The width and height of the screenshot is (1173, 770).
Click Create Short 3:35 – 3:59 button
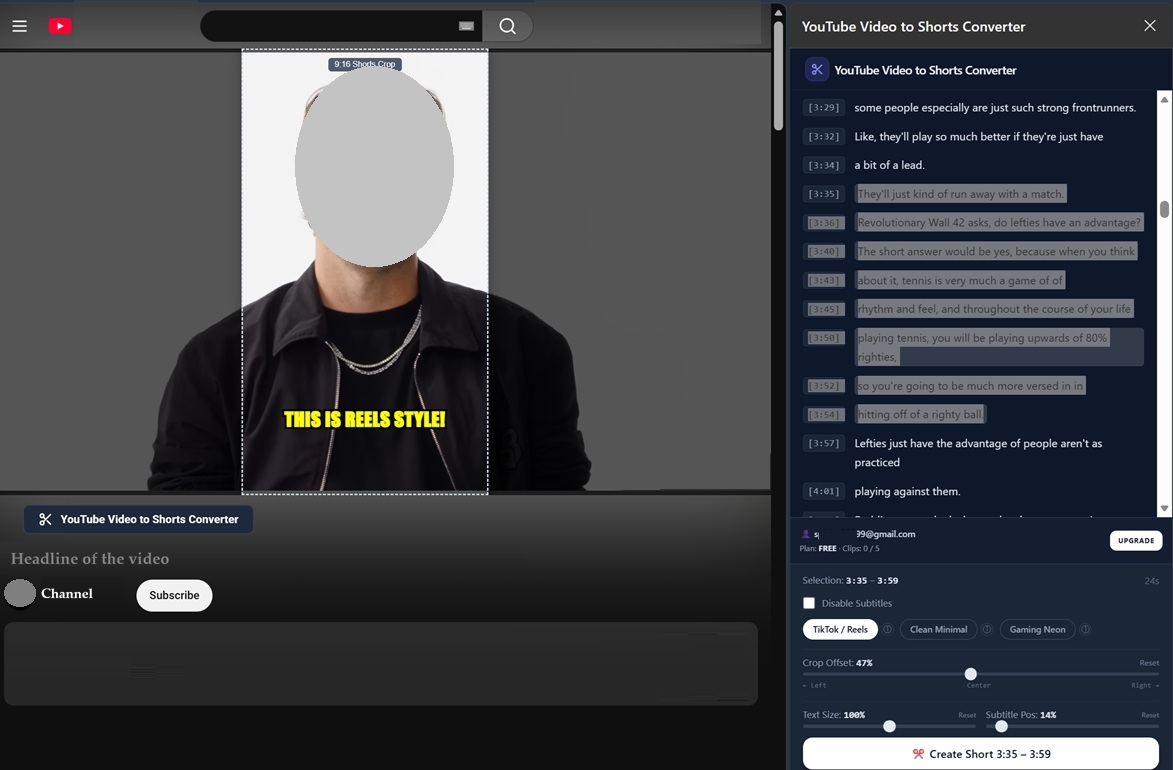(981, 754)
